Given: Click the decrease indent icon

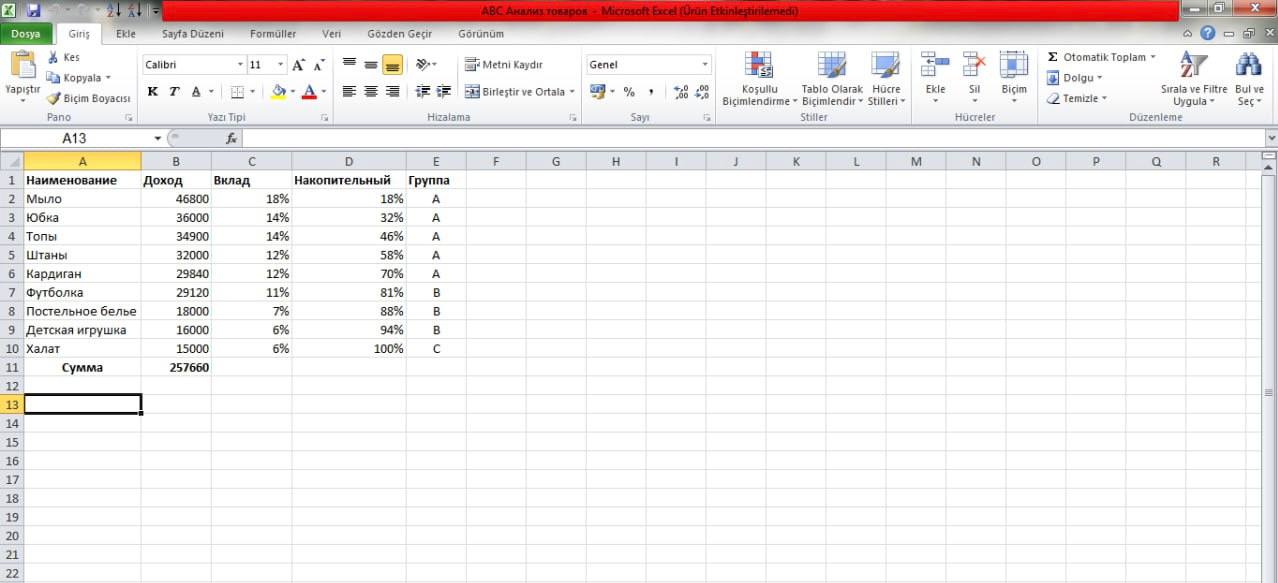Looking at the screenshot, I should [422, 91].
